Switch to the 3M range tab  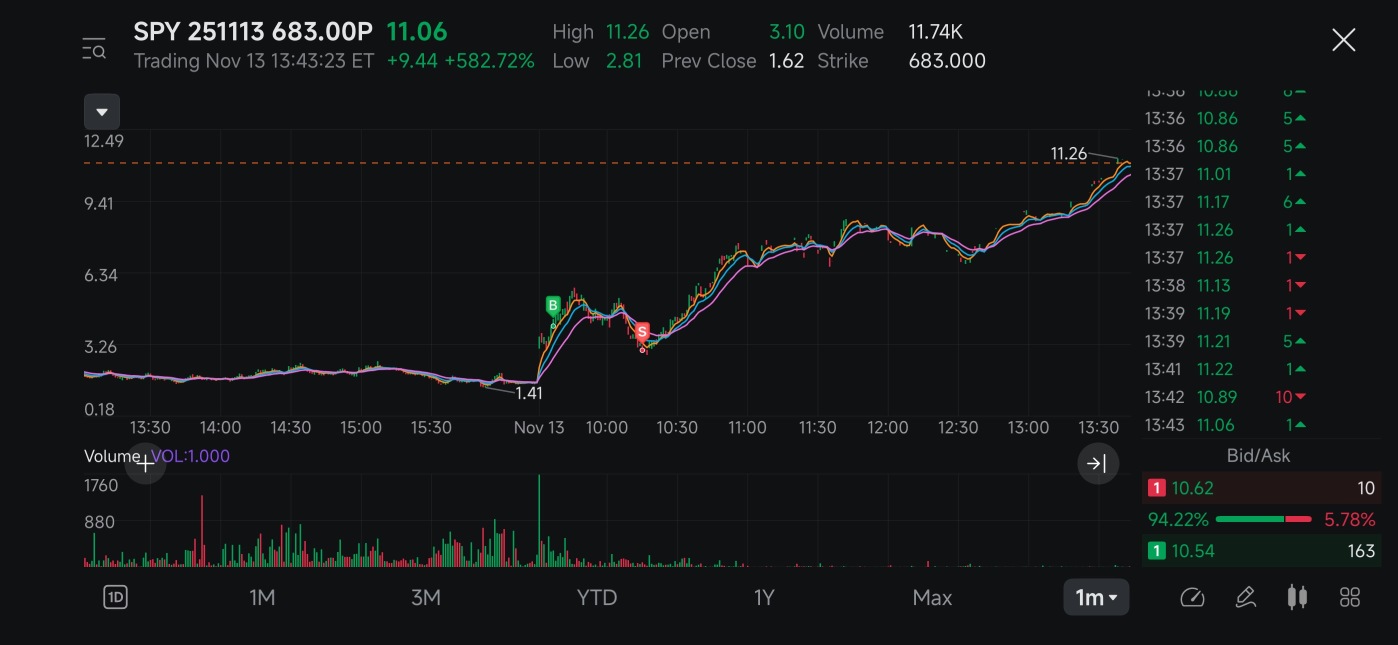426,598
